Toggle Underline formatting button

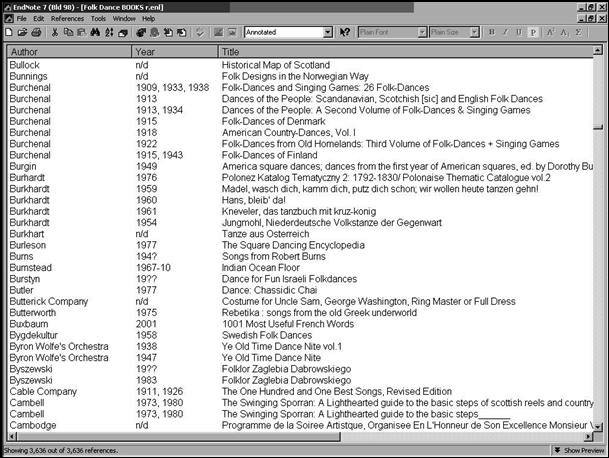pyautogui.click(x=519, y=32)
